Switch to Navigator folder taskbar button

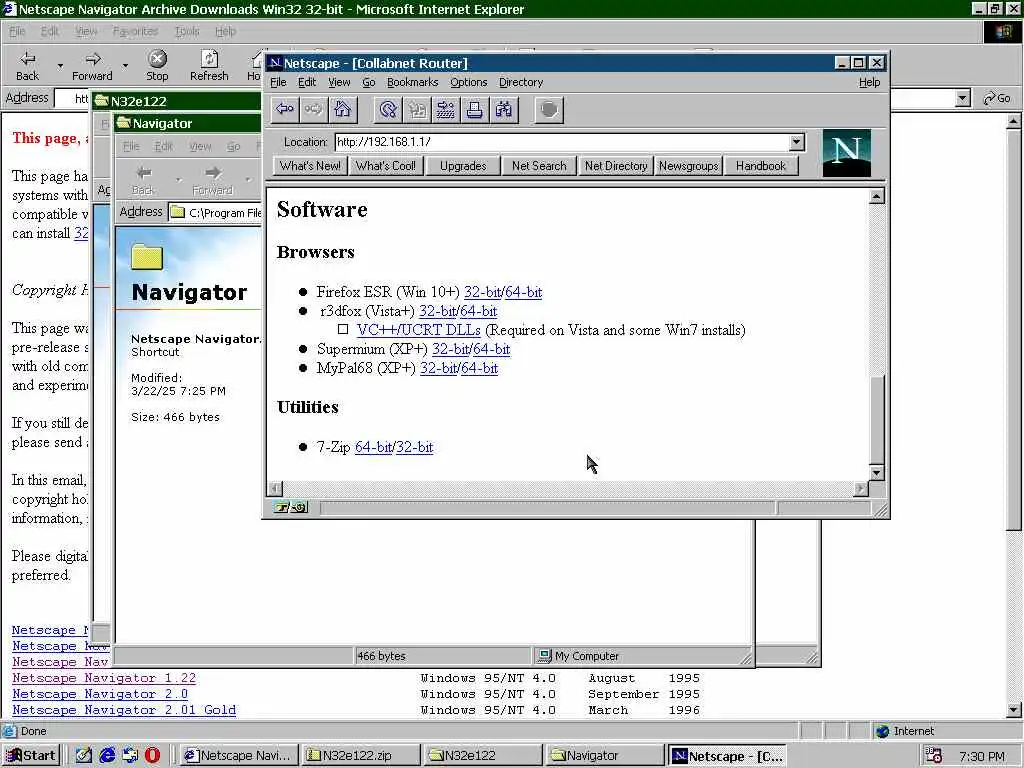coord(603,756)
